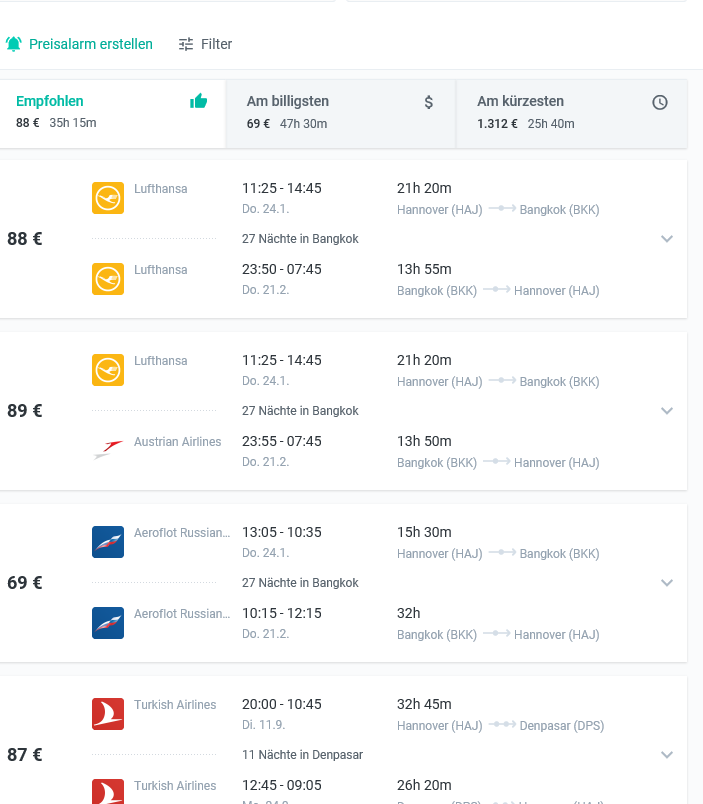Click Aeroflot logo of the 13:05 outbound flight
Viewport: 703px width, 804px height.
coord(108,542)
